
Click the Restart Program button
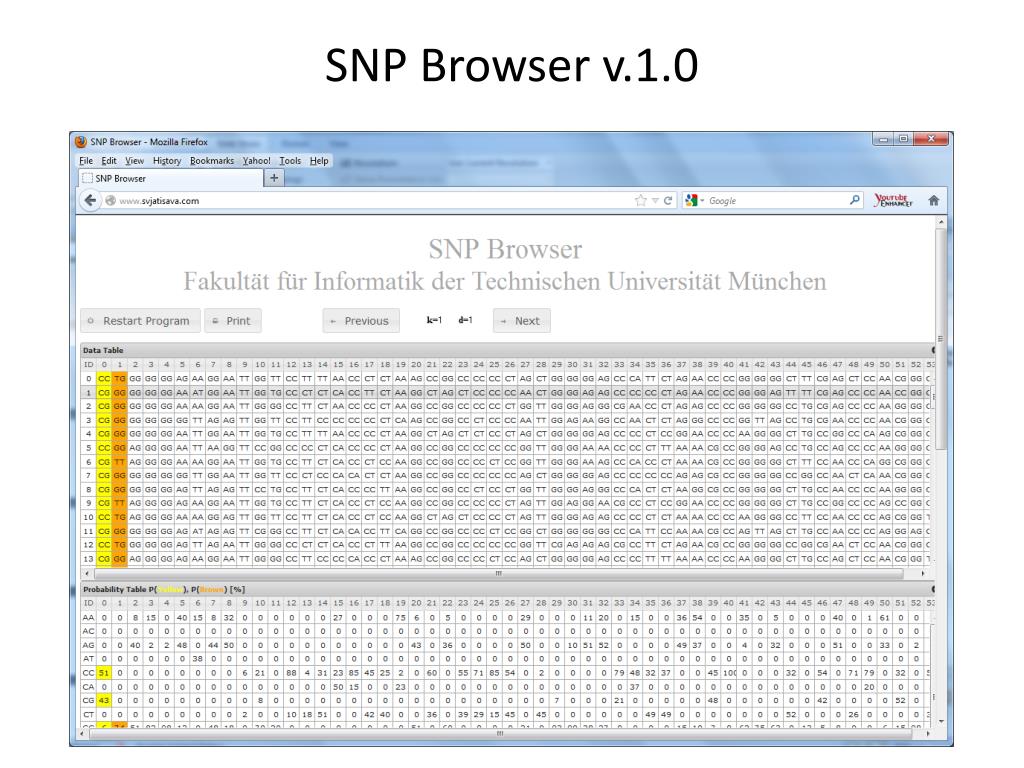pos(140,321)
